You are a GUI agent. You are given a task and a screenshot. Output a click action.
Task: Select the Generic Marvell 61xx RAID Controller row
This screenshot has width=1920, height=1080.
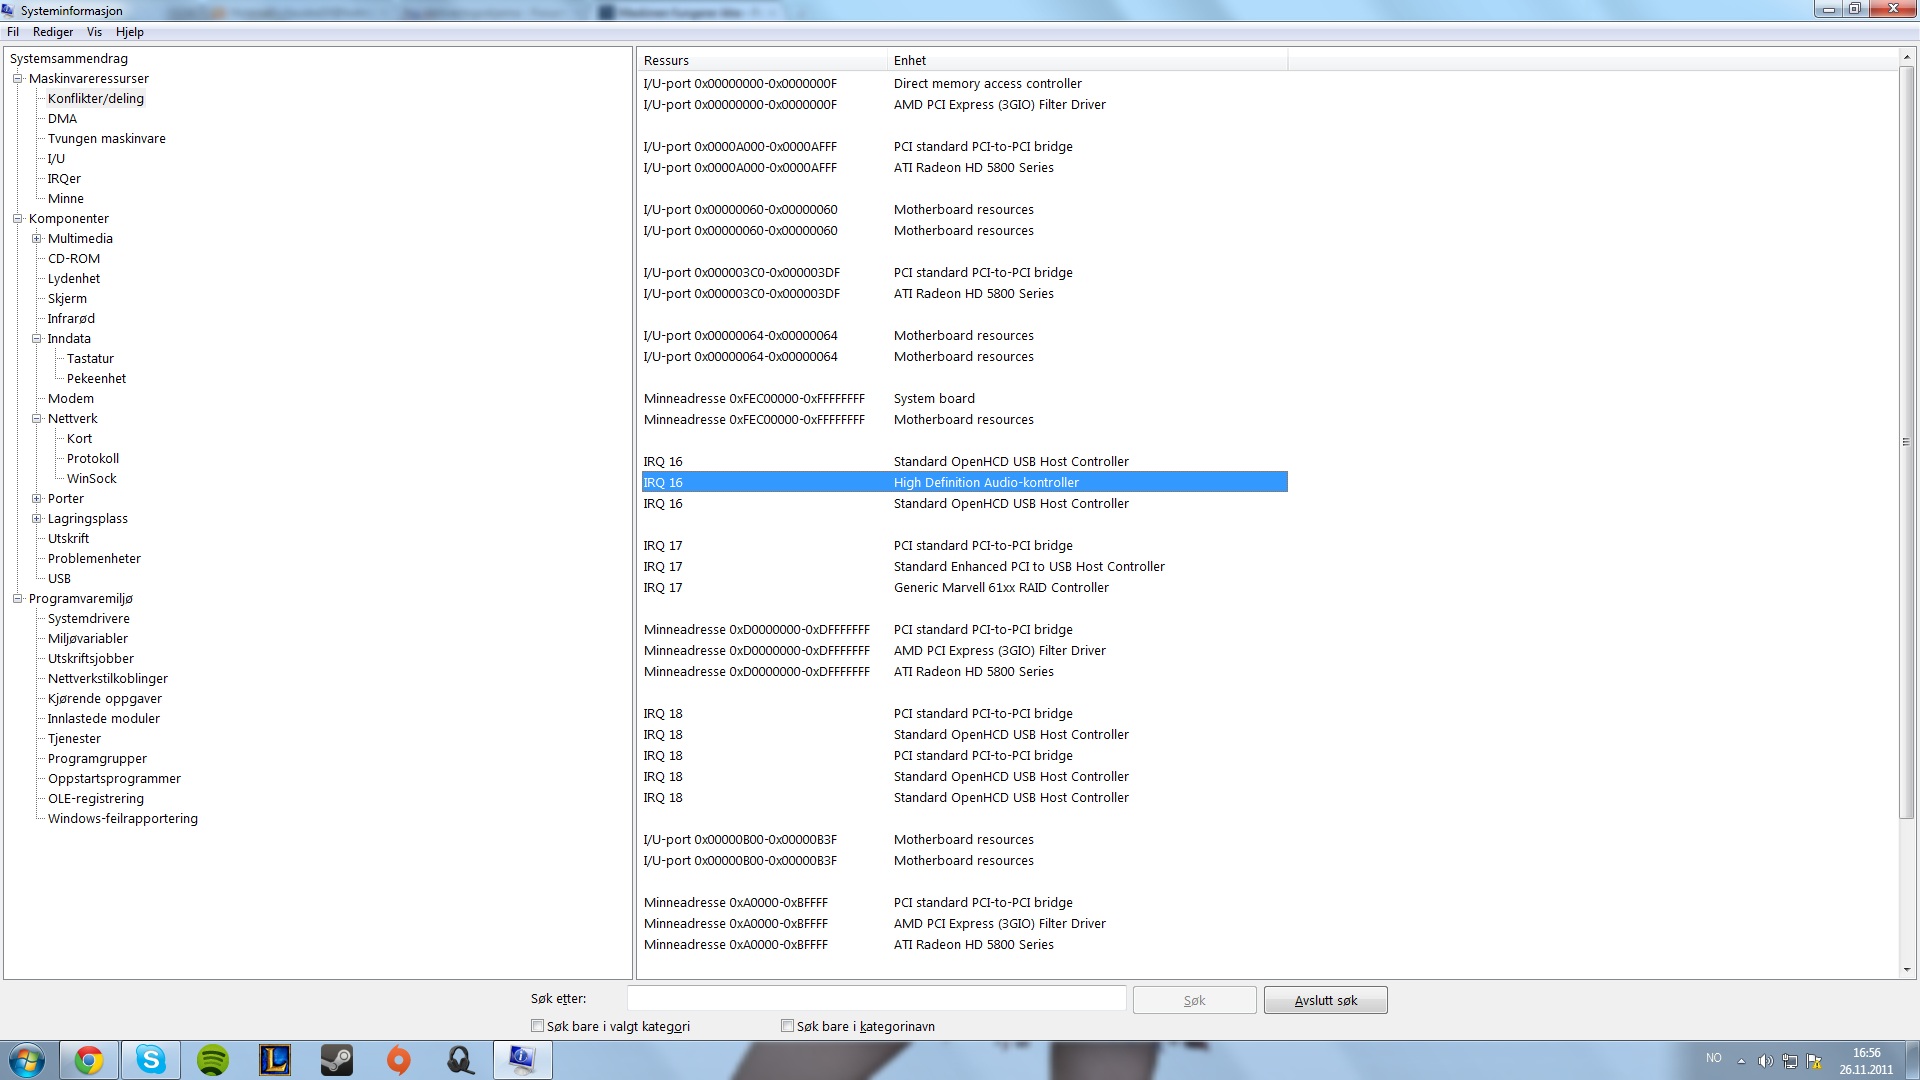coord(964,587)
